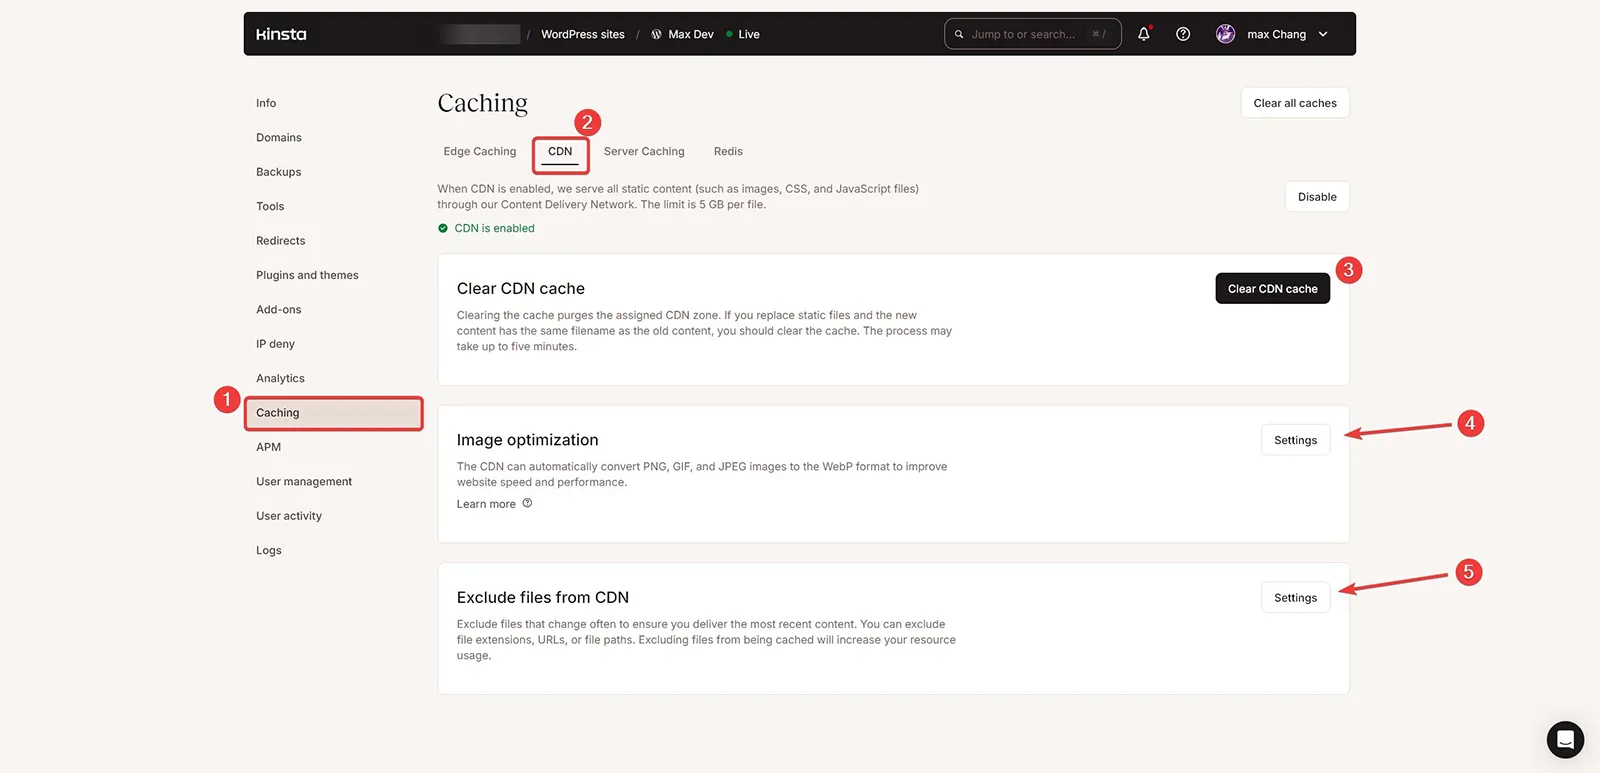The image size is (1600, 773).
Task: Open Backups in the sidebar
Action: coord(279,172)
